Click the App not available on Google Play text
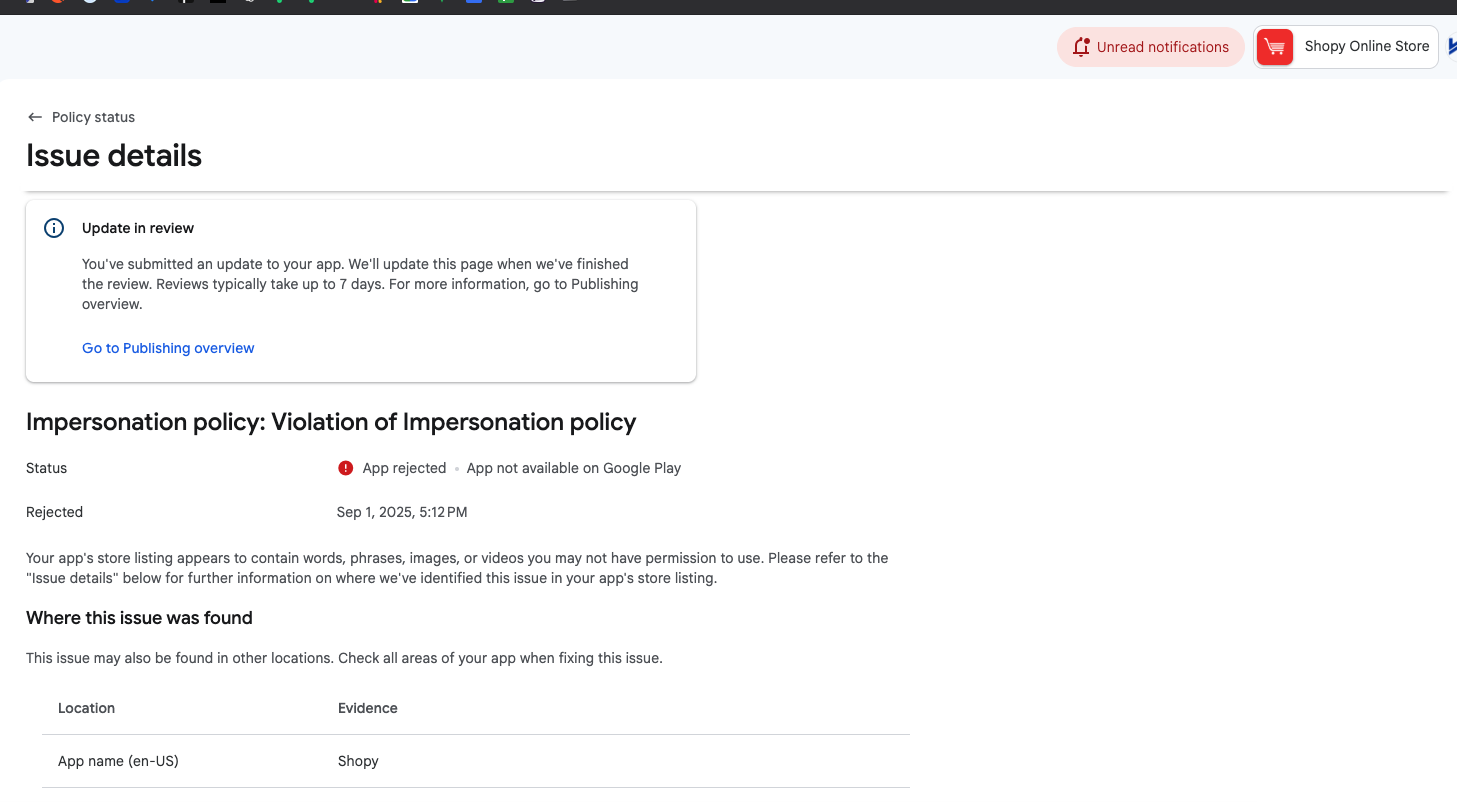Viewport: 1457px width, 802px height. [x=574, y=468]
